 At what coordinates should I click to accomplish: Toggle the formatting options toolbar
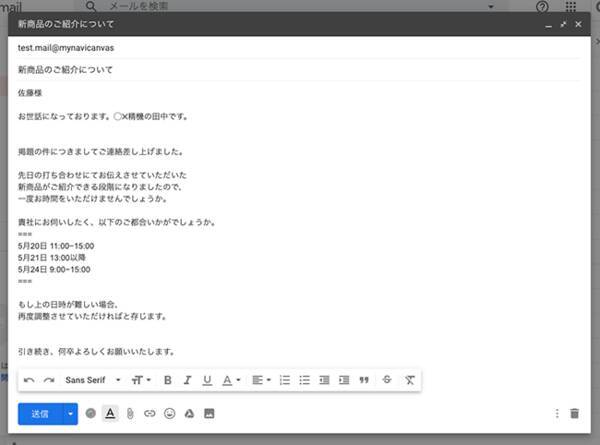pyautogui.click(x=110, y=413)
